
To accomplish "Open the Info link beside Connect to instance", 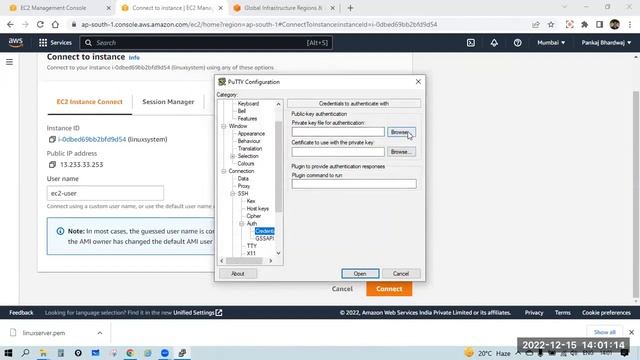I will click(x=134, y=58).
